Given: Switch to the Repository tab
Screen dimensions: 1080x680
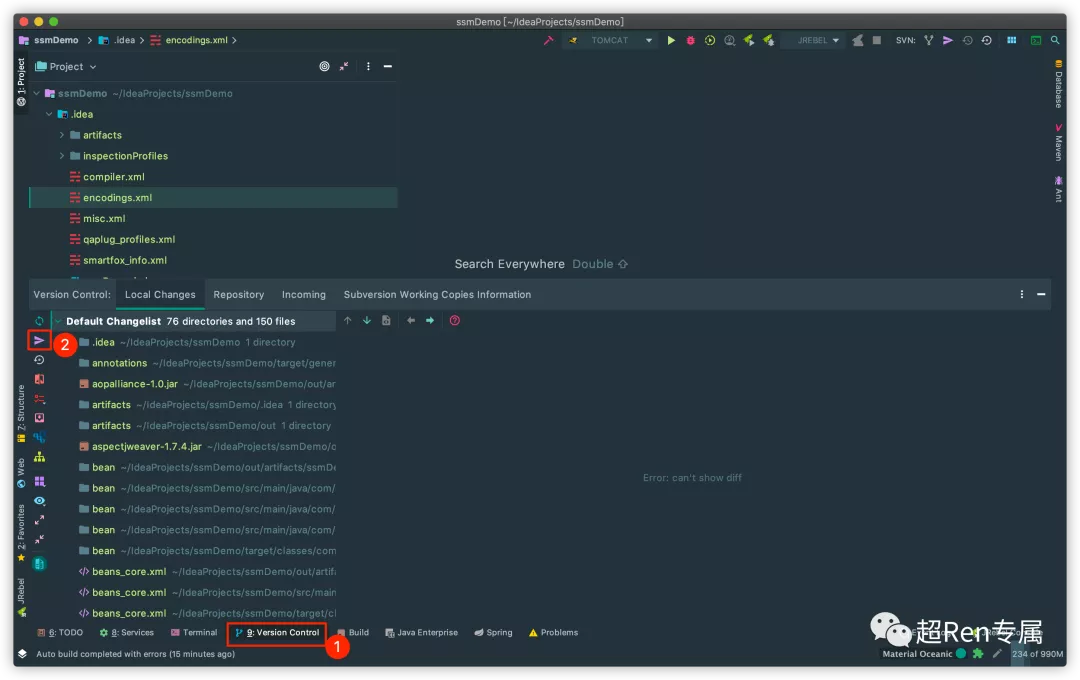Looking at the screenshot, I should 238,295.
